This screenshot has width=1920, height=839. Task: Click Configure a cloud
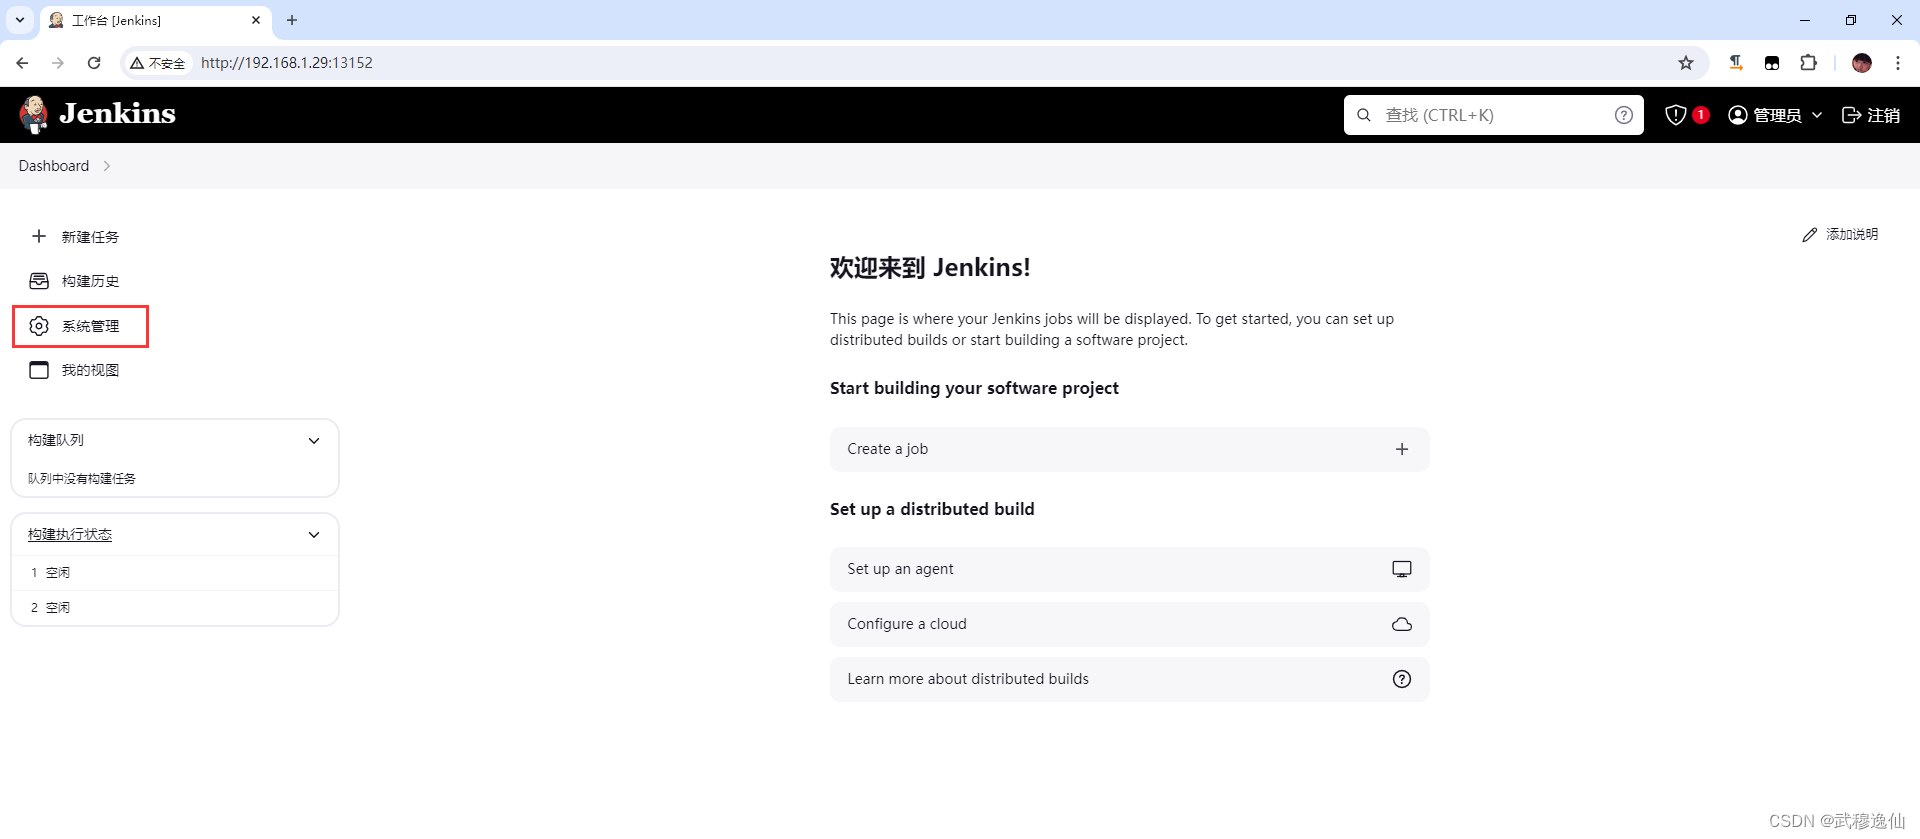tap(1130, 624)
